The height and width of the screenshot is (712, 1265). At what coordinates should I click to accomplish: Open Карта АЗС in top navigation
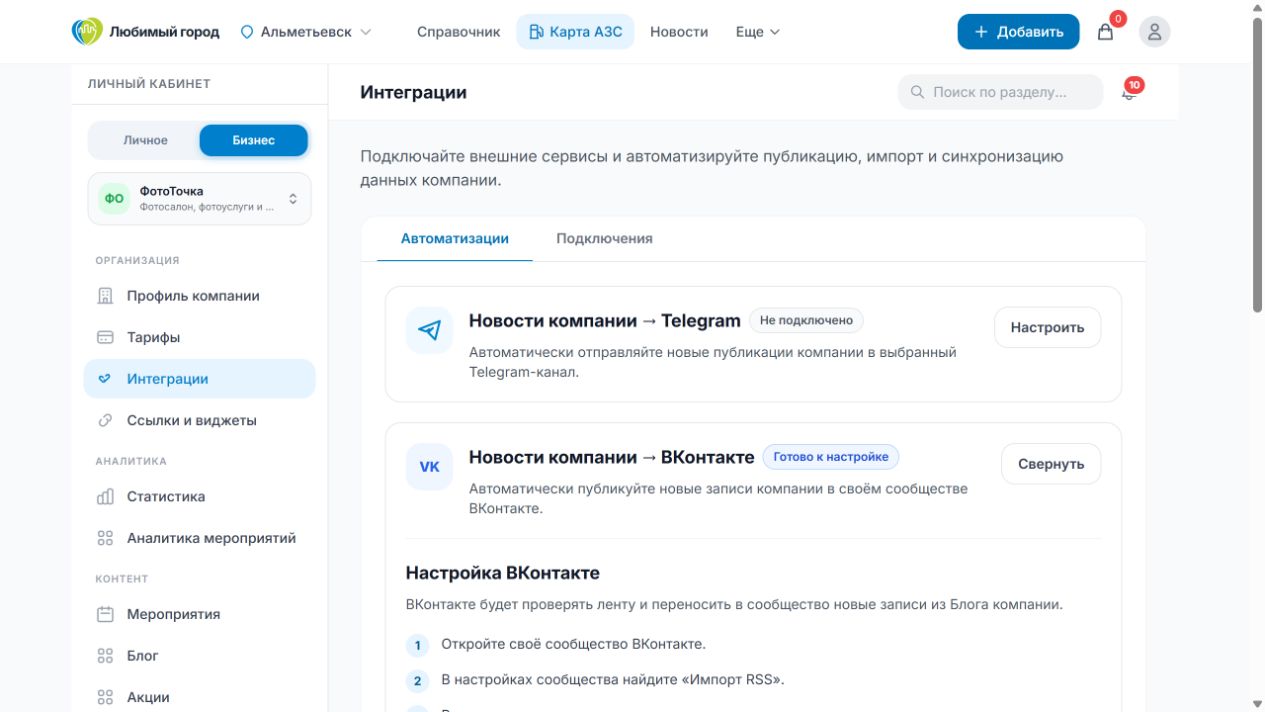tap(575, 32)
